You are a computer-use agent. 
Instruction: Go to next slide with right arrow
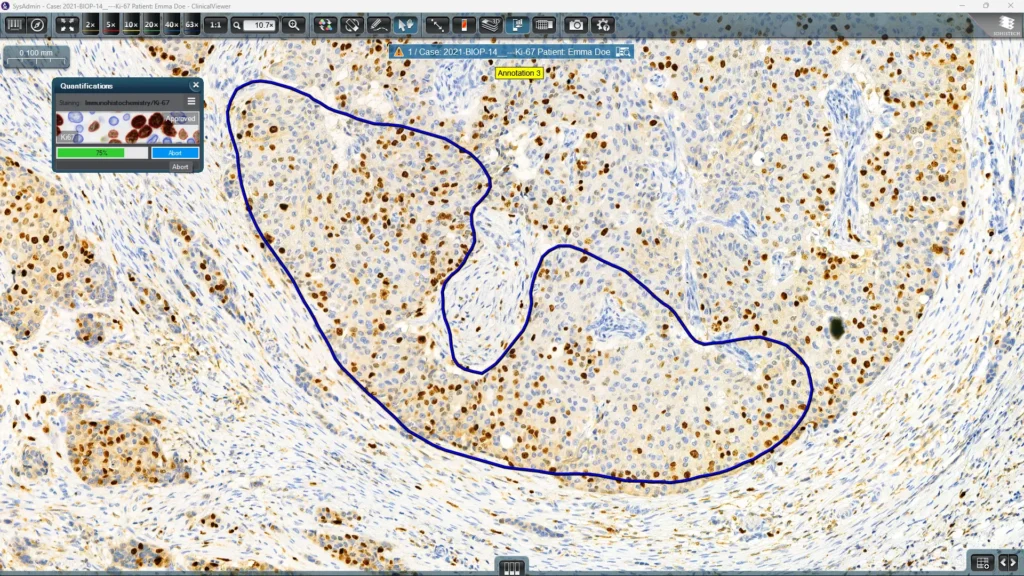click(1014, 562)
